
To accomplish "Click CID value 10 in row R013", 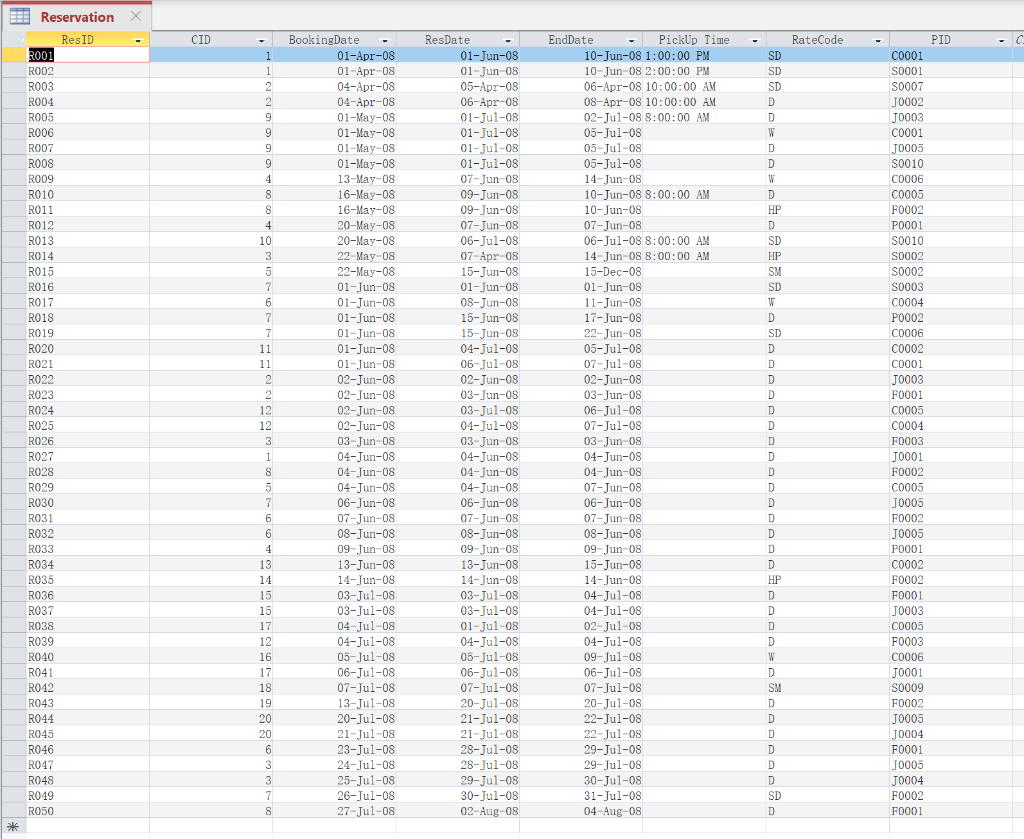I will [x=211, y=241].
